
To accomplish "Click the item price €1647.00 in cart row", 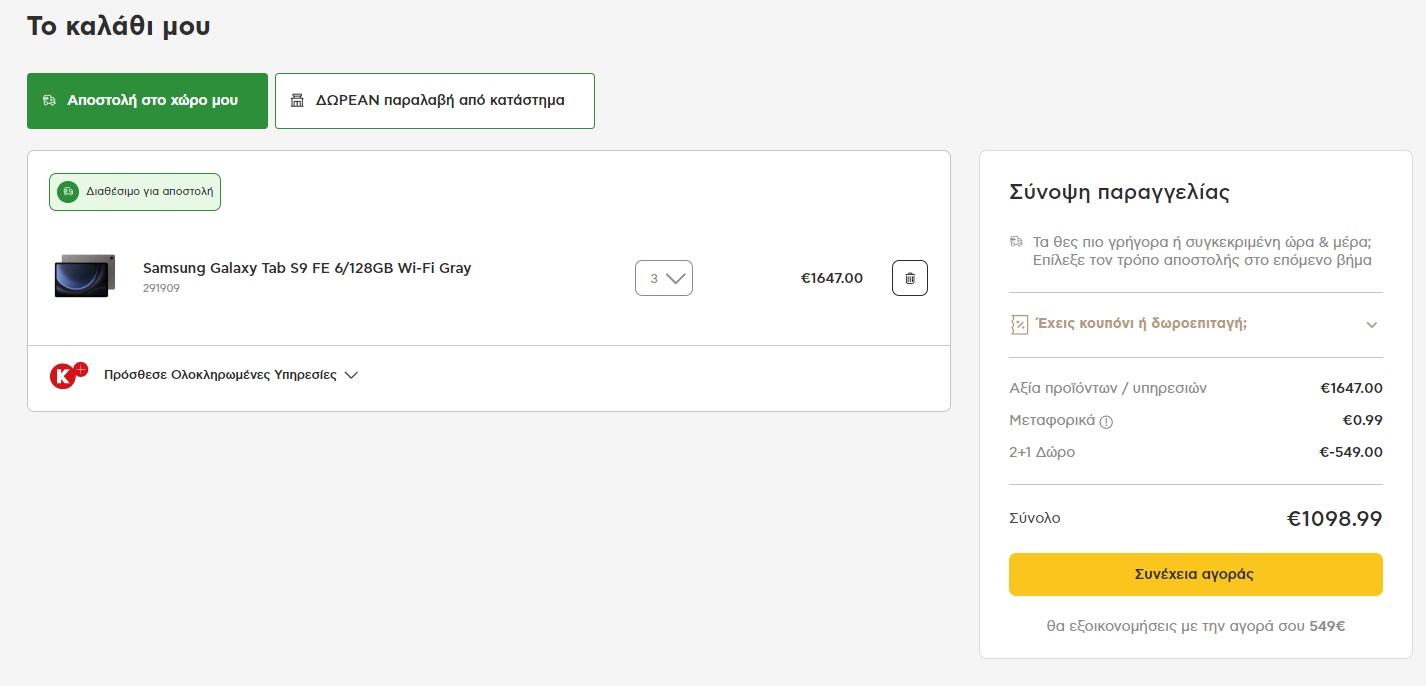I will [832, 278].
